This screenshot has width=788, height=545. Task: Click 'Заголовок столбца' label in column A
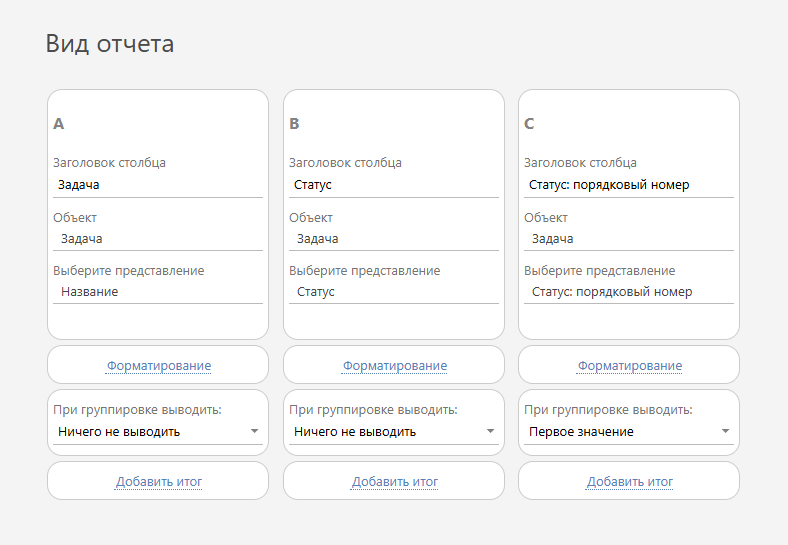coord(109,163)
